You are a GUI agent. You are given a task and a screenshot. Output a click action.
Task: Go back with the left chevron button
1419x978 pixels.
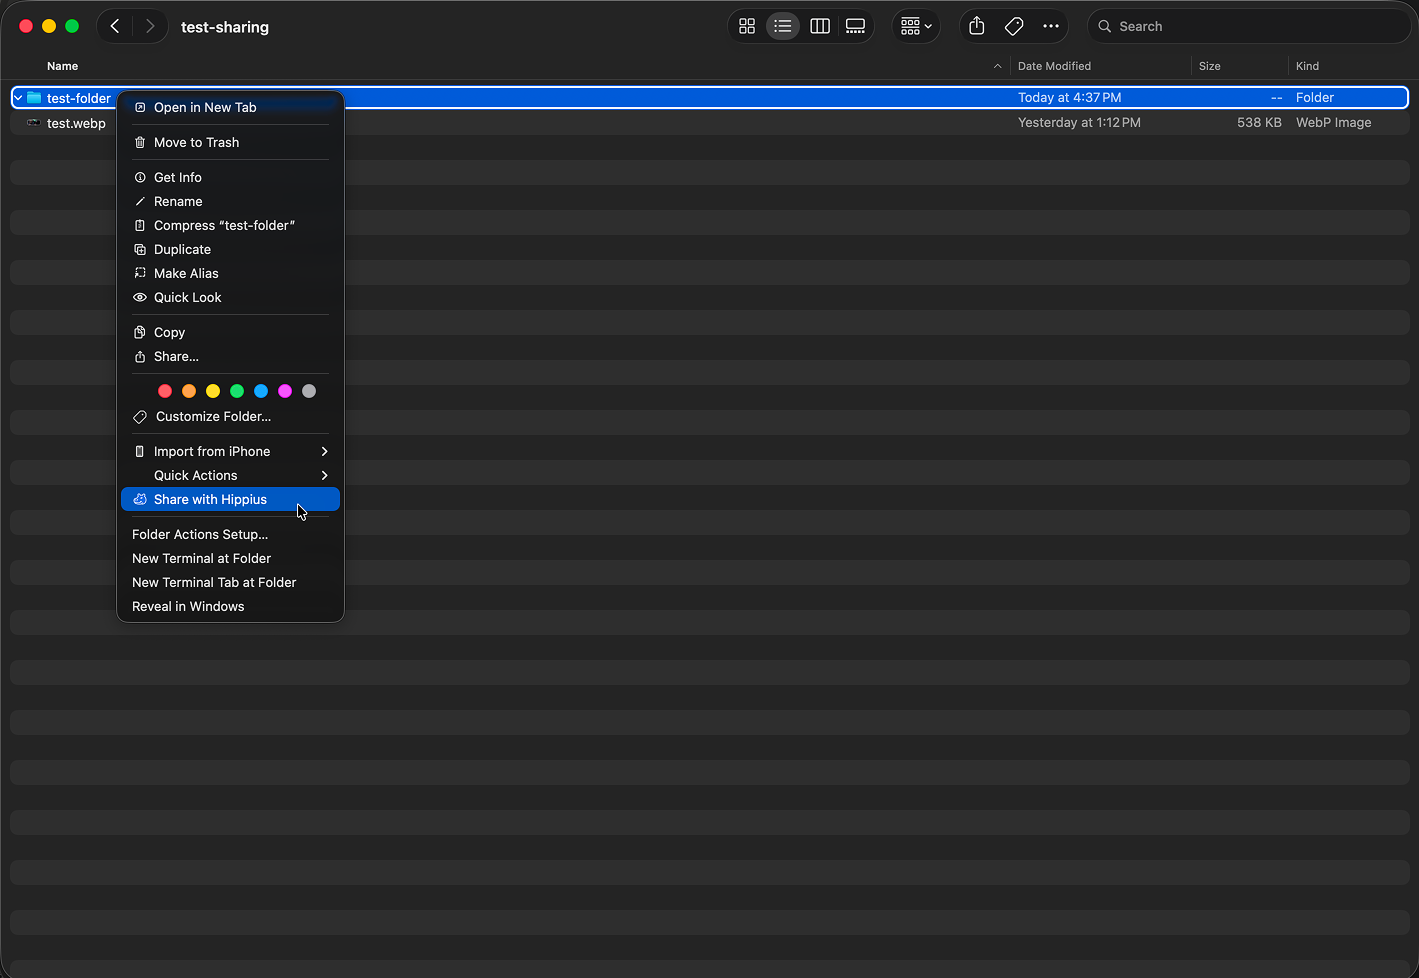point(115,26)
